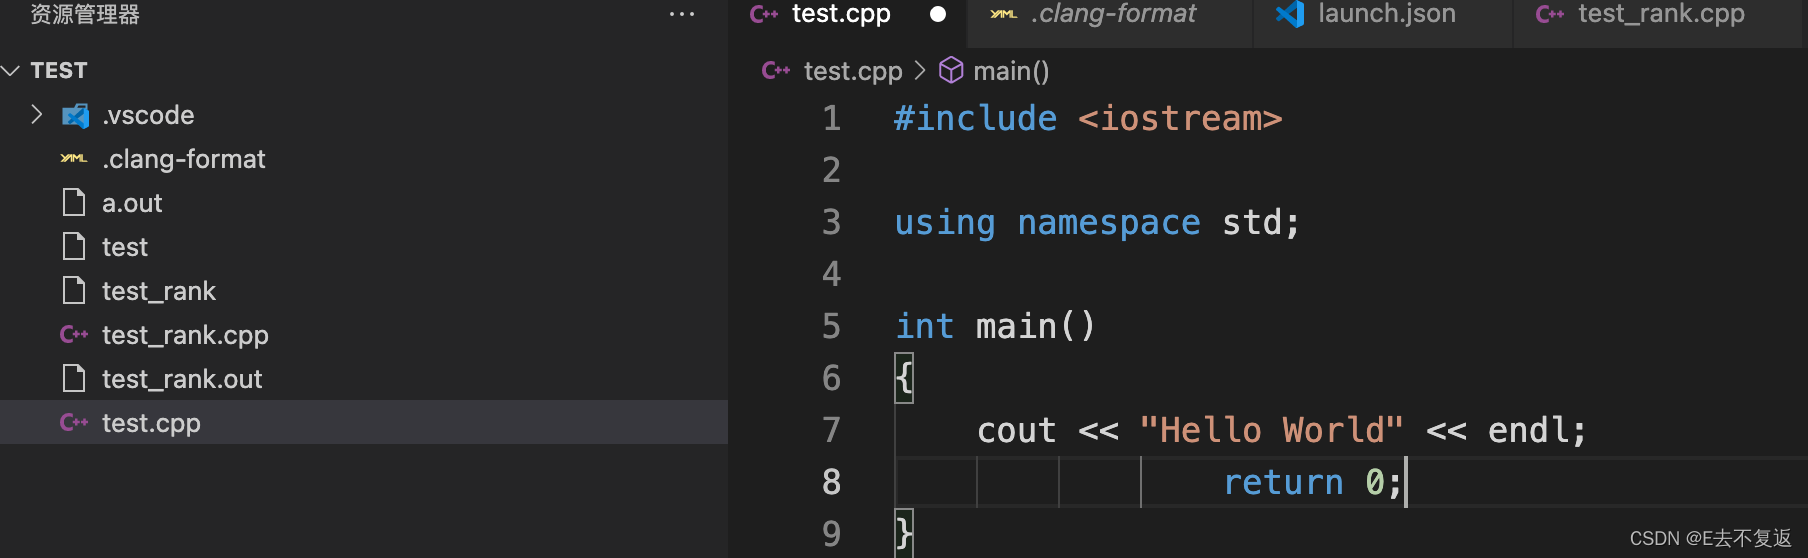Click the int keyword on line 5
1808x558 pixels.
tap(925, 327)
